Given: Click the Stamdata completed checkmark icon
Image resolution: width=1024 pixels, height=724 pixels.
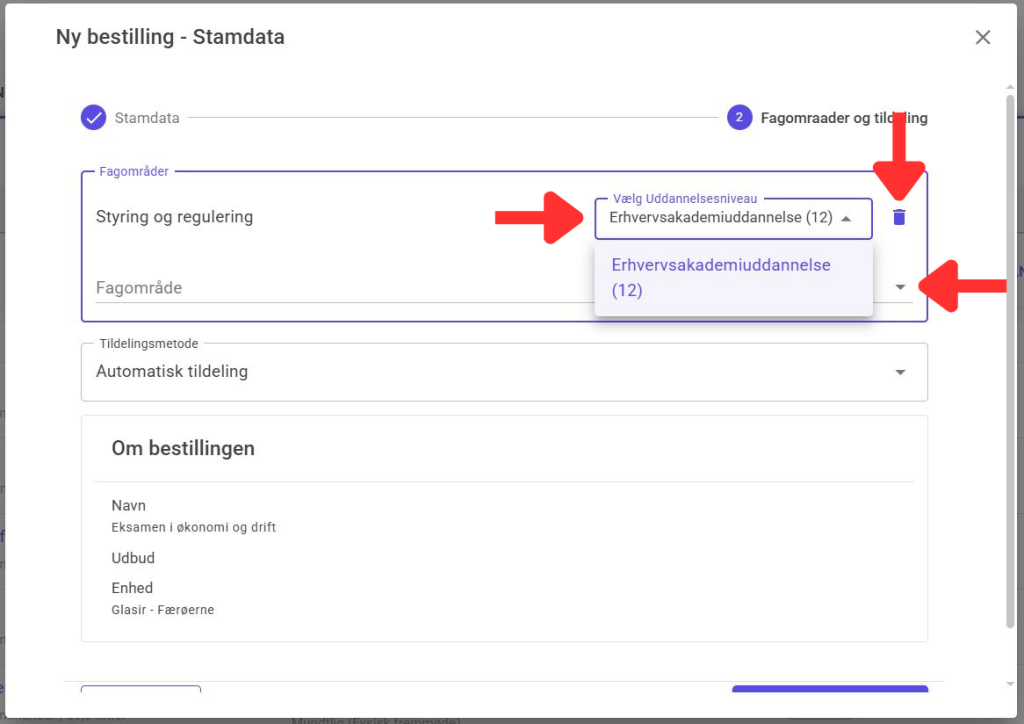Looking at the screenshot, I should (x=93, y=118).
